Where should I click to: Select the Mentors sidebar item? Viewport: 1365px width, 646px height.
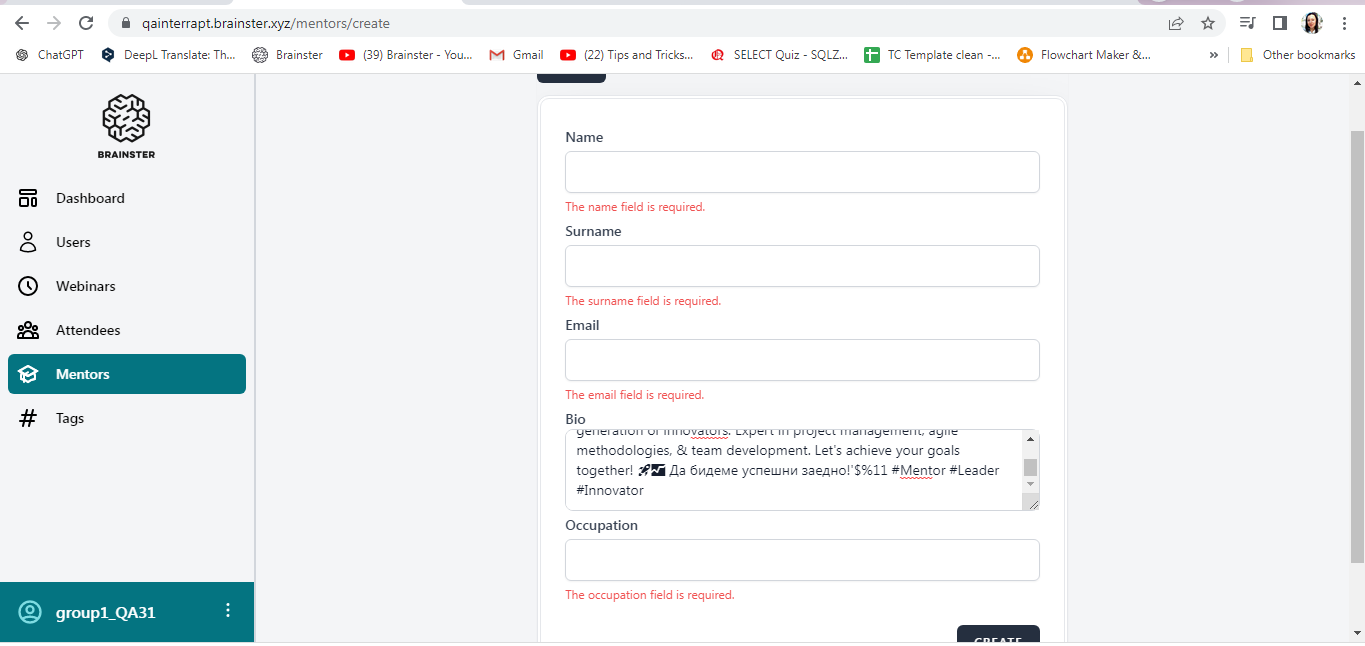click(127, 374)
